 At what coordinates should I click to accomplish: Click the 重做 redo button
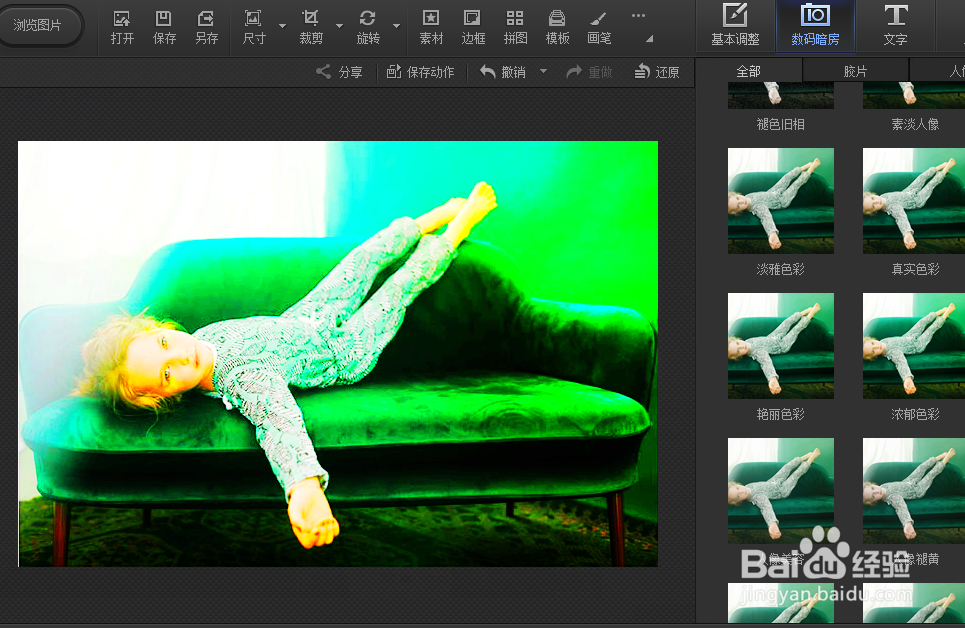tap(590, 72)
